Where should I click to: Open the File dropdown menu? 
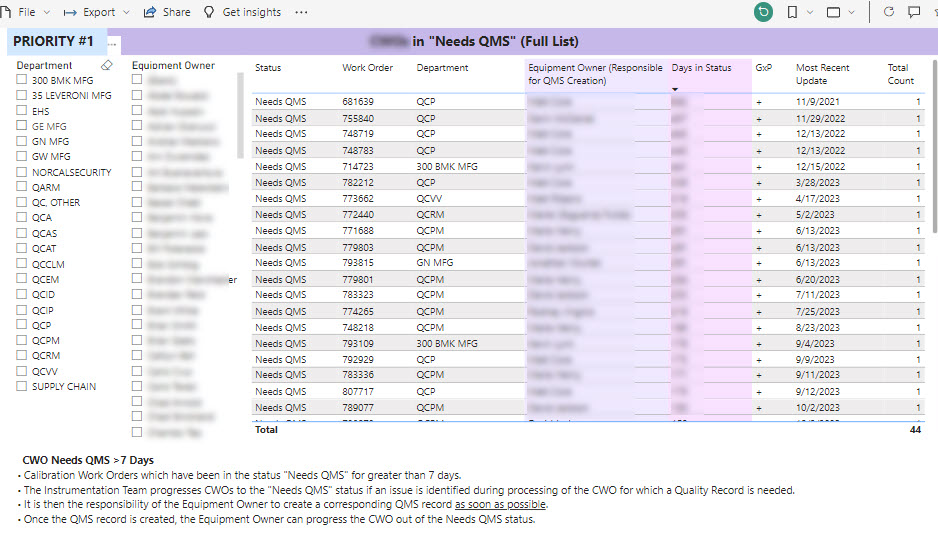pyautogui.click(x=27, y=12)
